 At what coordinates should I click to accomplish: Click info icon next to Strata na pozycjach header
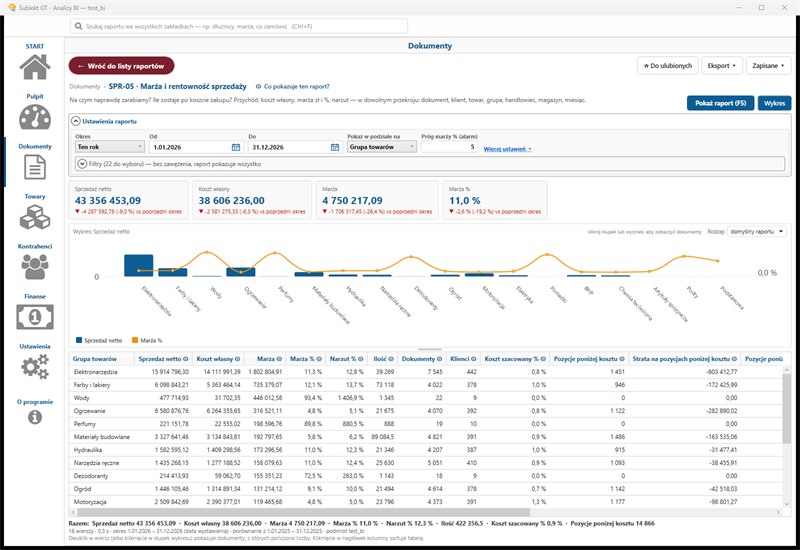(x=735, y=359)
